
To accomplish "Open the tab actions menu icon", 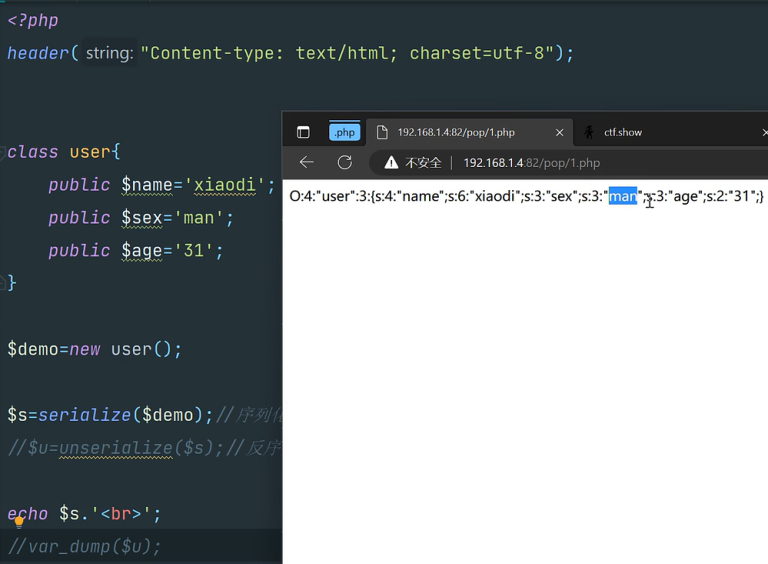I will pyautogui.click(x=303, y=132).
